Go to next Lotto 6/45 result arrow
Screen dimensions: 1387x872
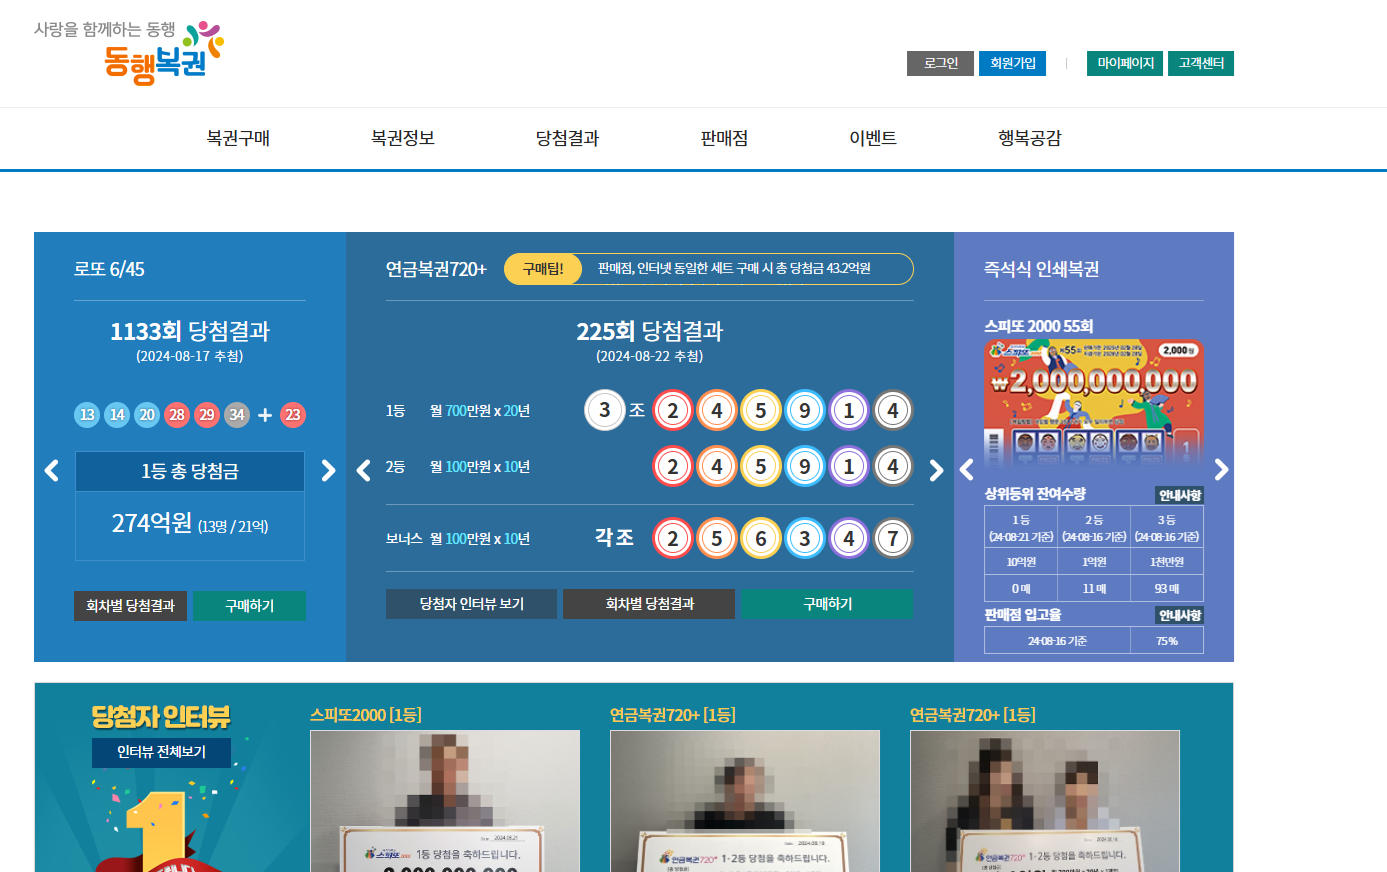(328, 470)
